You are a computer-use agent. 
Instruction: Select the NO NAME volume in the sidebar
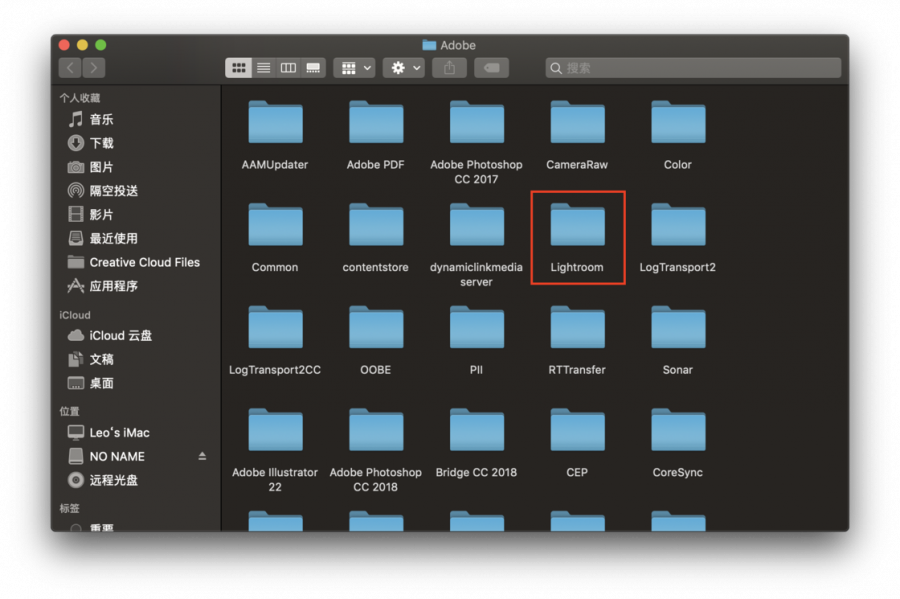(x=135, y=457)
